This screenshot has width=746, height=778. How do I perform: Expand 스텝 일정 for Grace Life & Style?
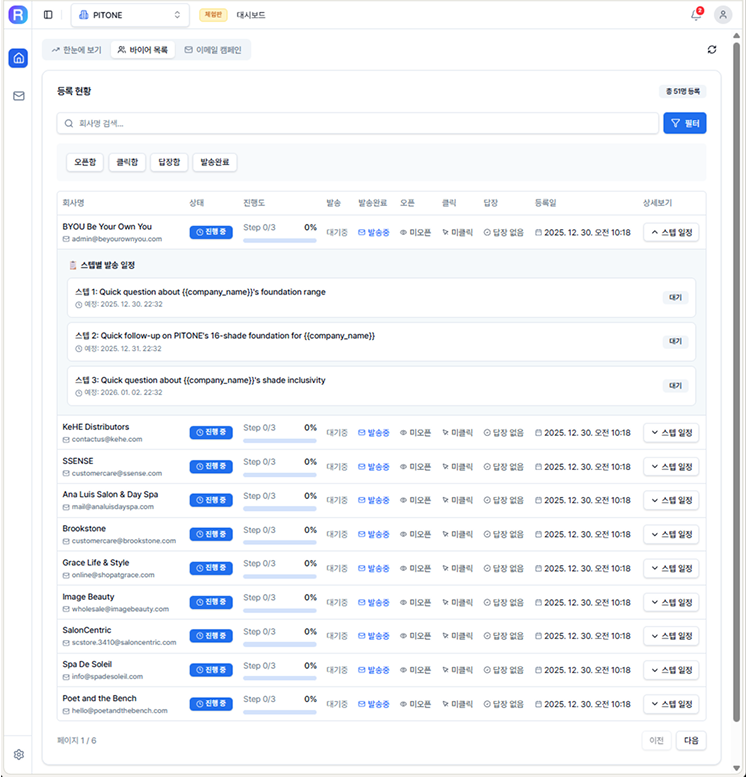pyautogui.click(x=671, y=568)
